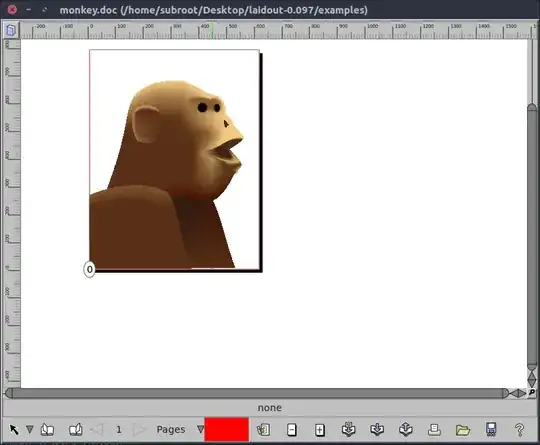Image resolution: width=540 pixels, height=445 pixels.
Task: Open the tool selection dropdown arrow
Action: tap(30, 430)
